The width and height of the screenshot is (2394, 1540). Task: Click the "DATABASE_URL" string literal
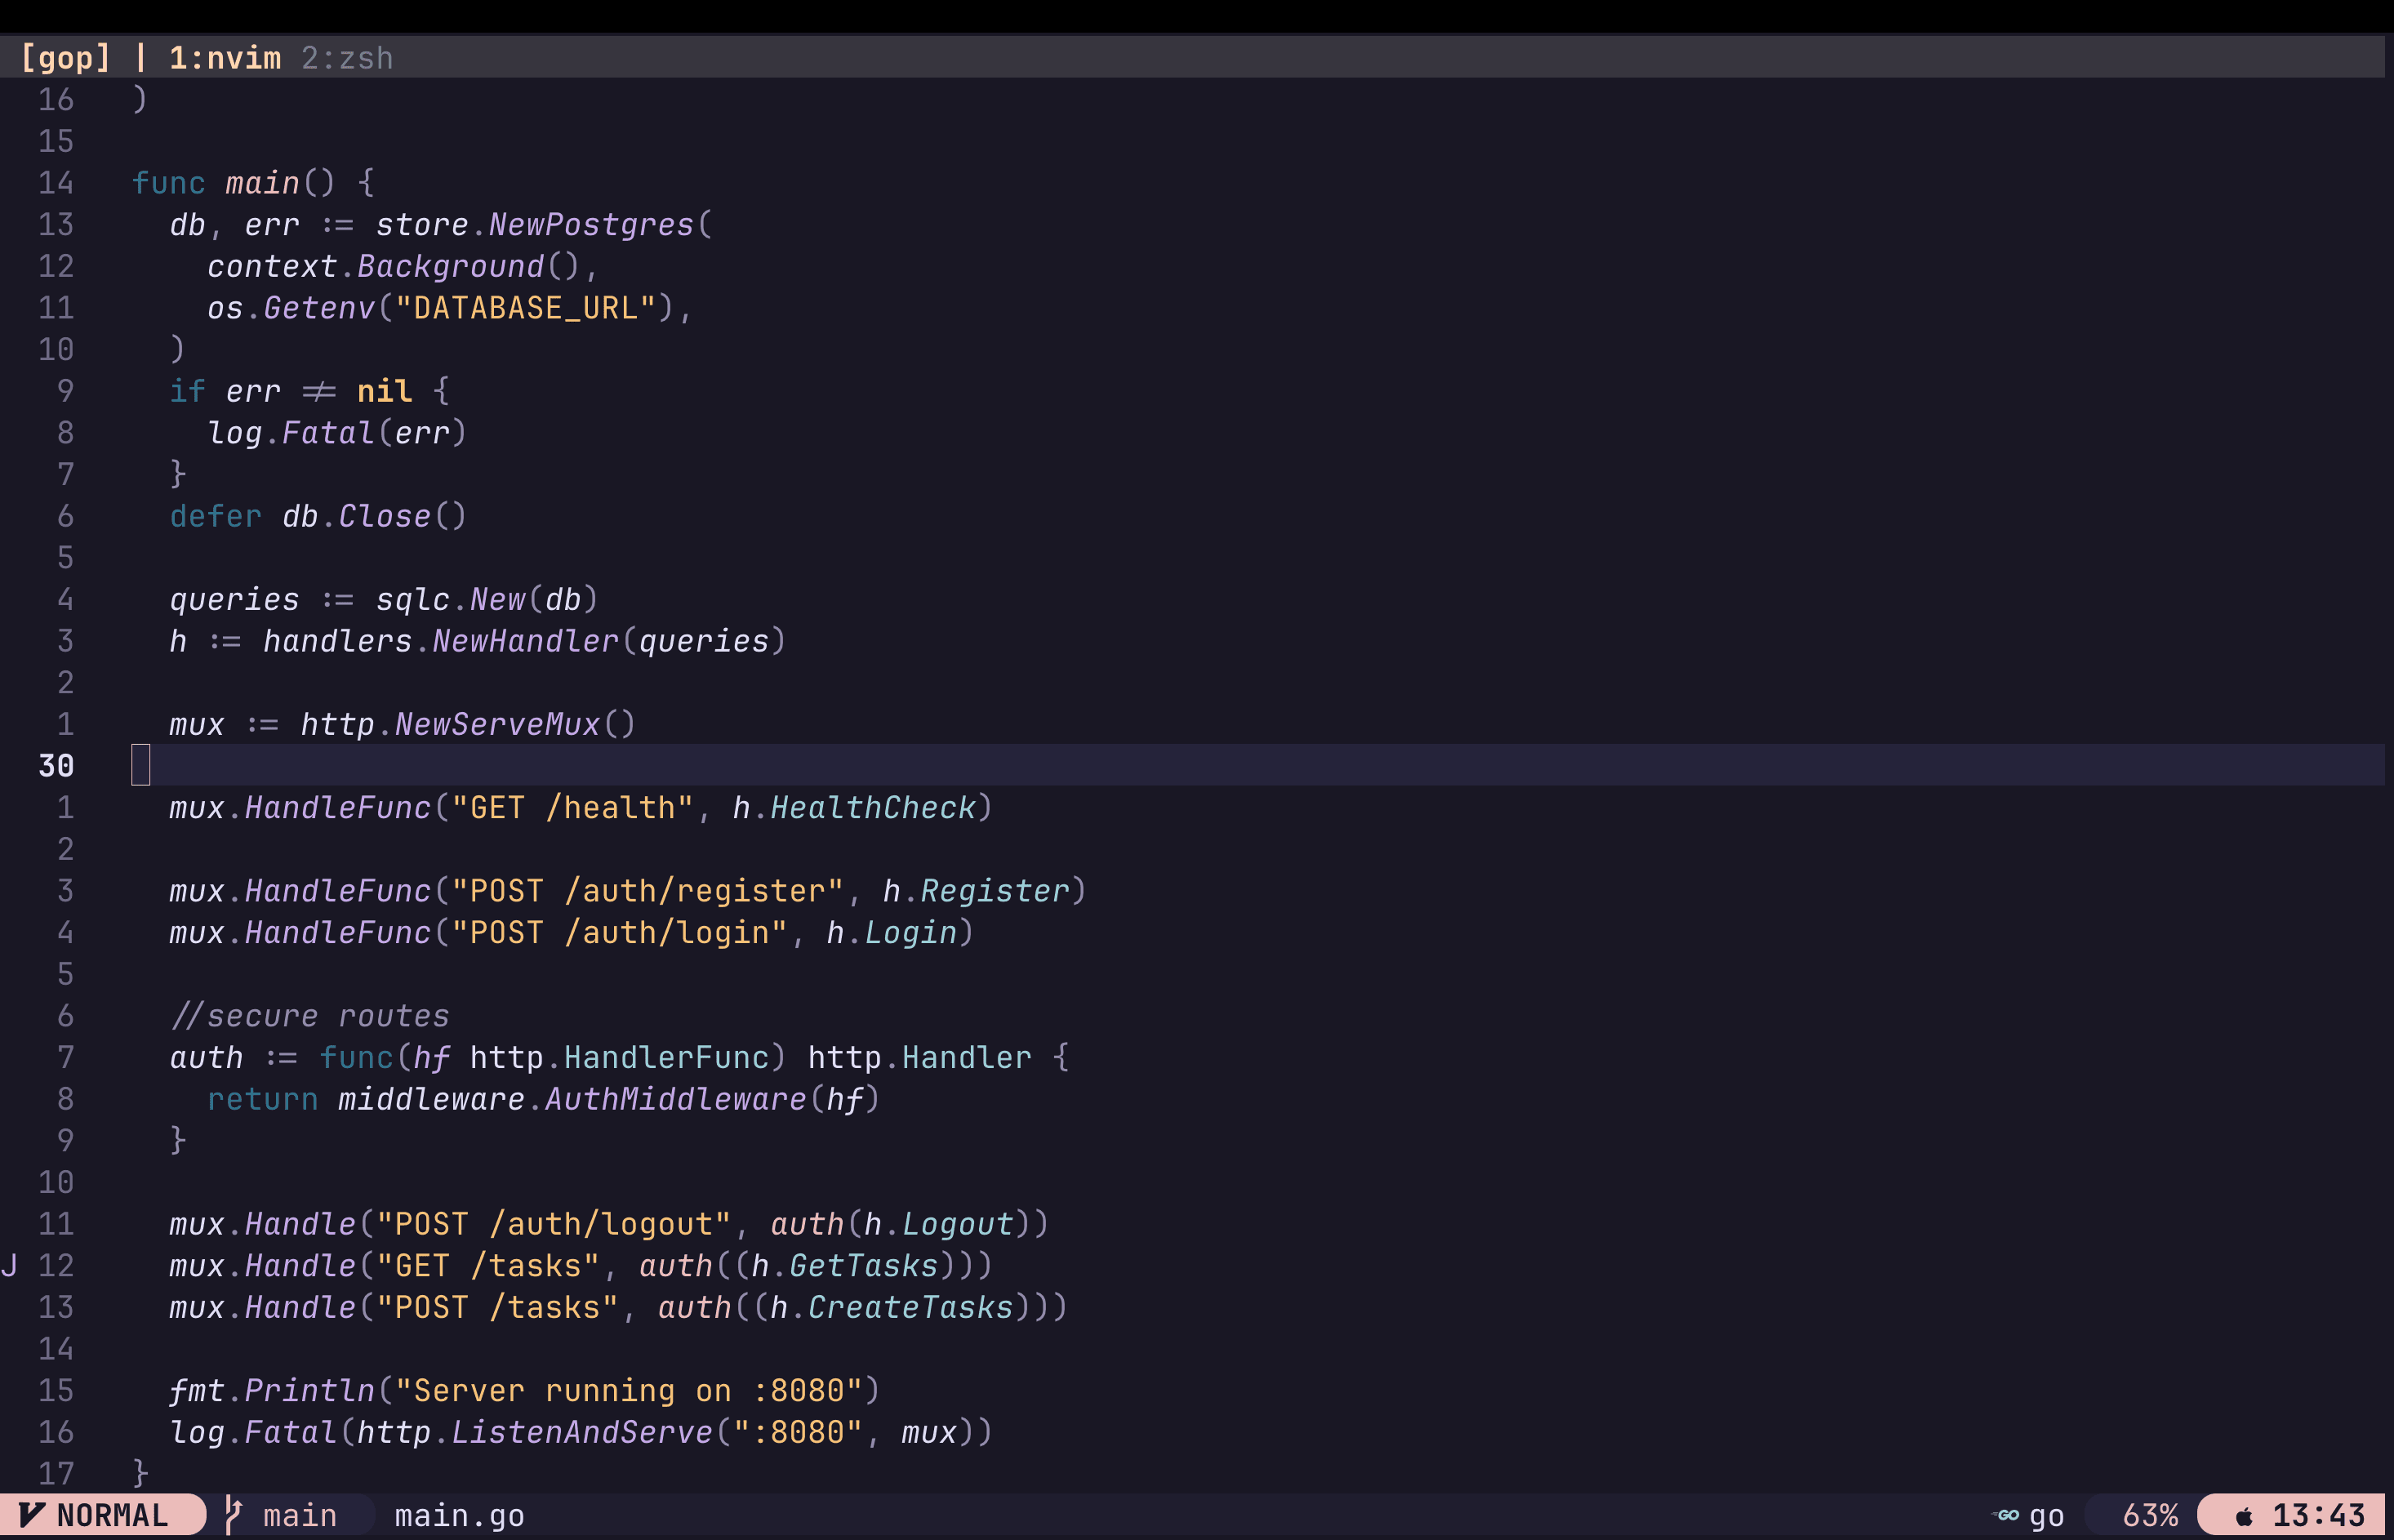(x=526, y=307)
